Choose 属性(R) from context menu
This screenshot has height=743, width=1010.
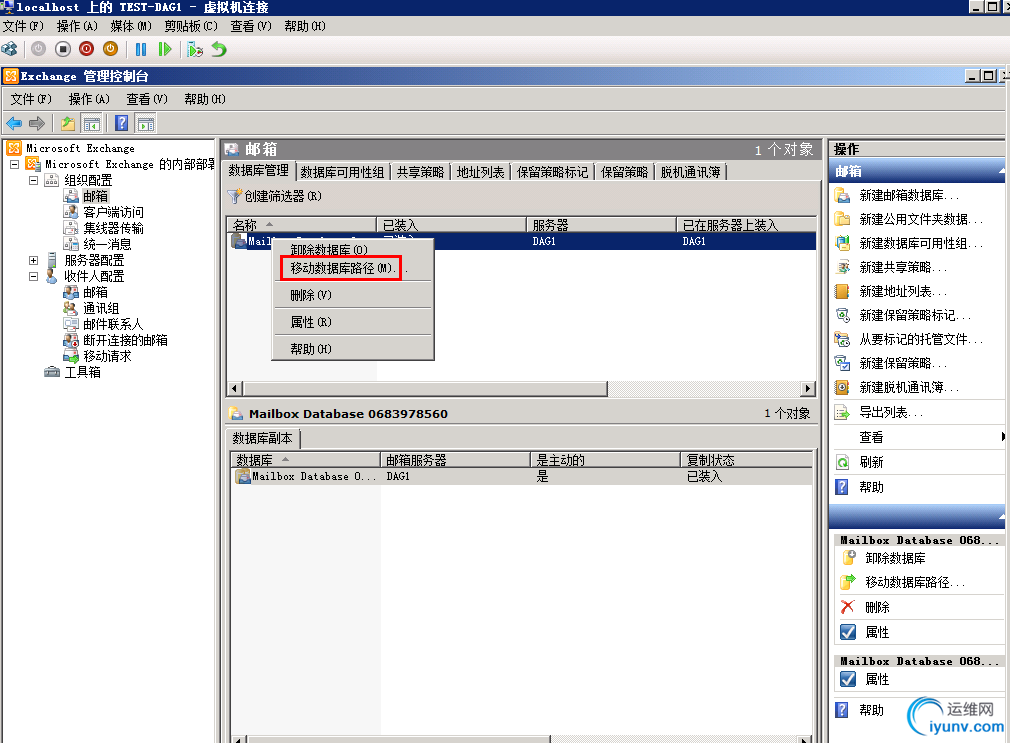310,322
